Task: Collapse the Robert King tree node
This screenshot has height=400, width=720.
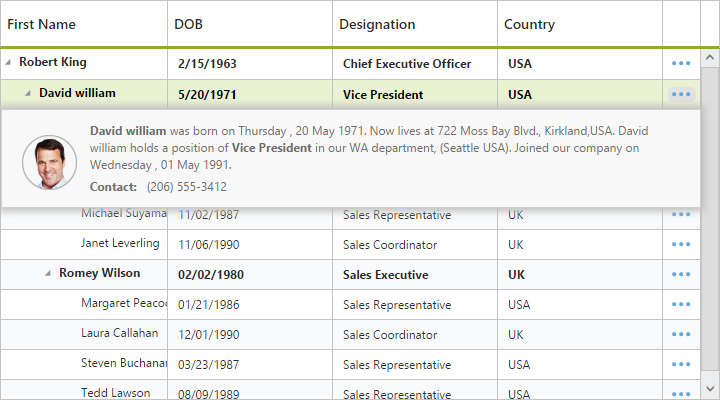Action: coord(9,62)
